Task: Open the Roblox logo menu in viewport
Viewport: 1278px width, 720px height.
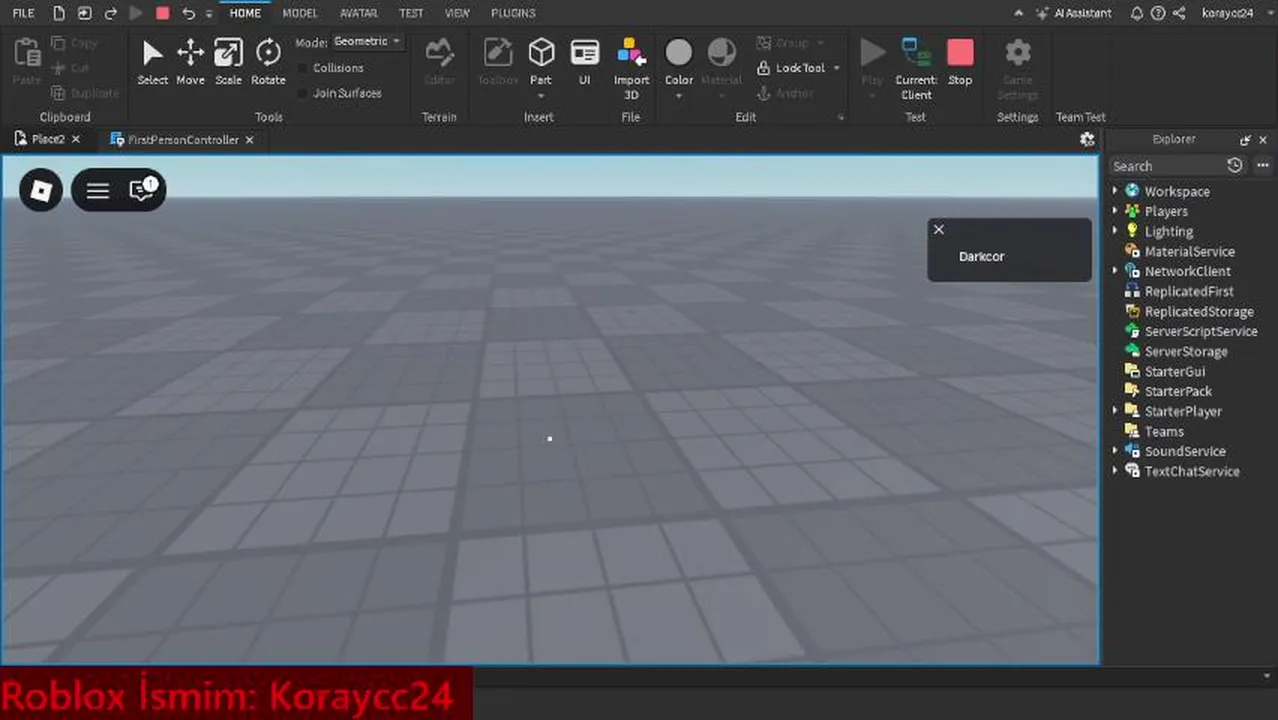Action: (41, 190)
